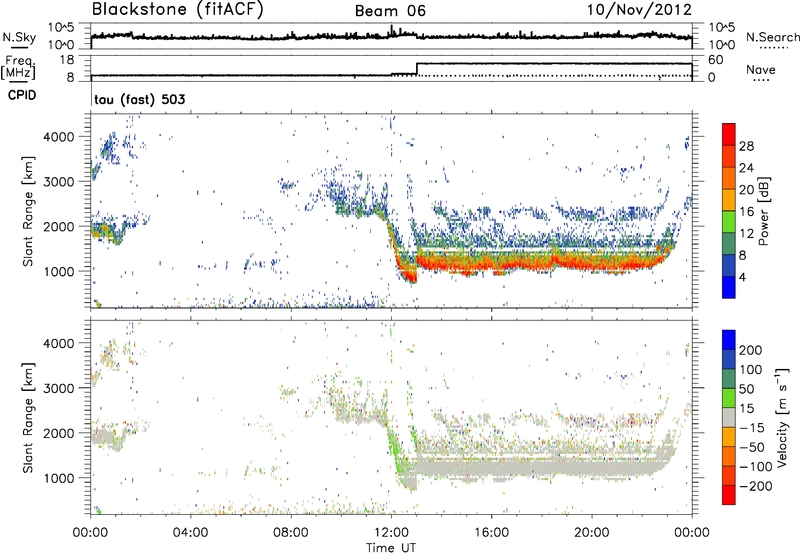
Task: Click the Slant Range label on power panel
Action: [x=28, y=211]
